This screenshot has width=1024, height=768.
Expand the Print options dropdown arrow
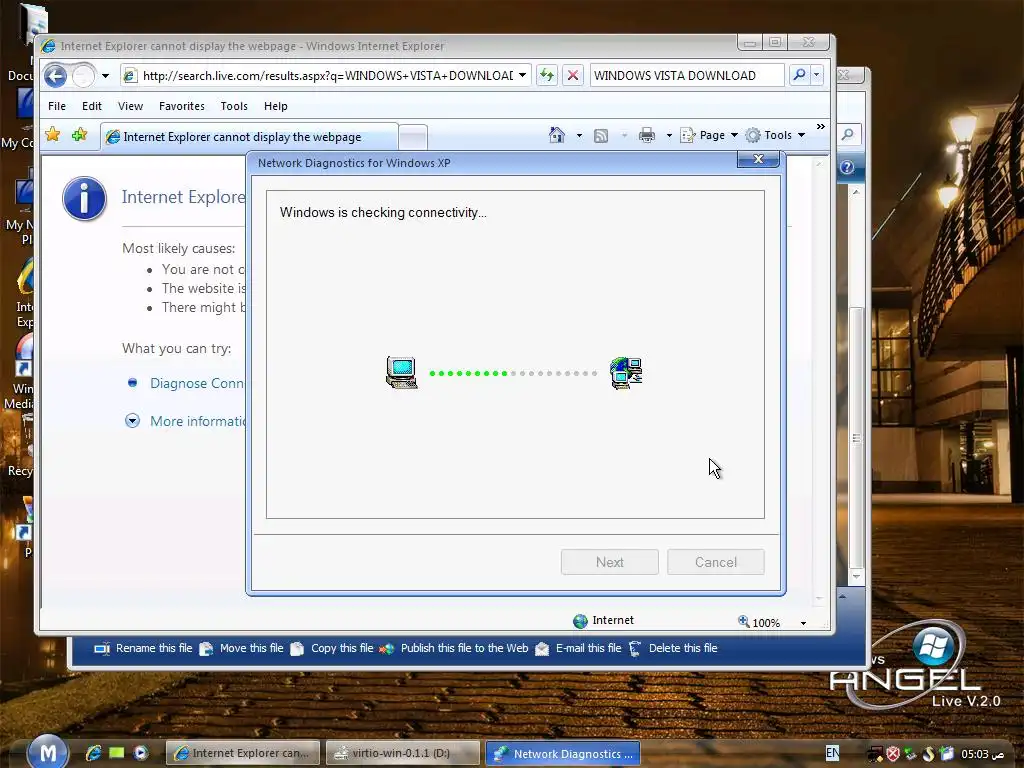[669, 136]
